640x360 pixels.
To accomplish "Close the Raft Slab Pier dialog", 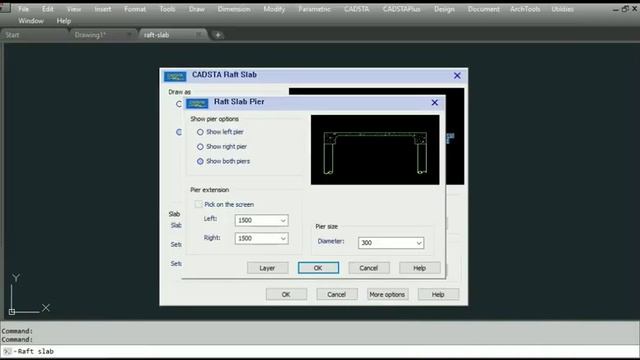I will click(x=435, y=103).
